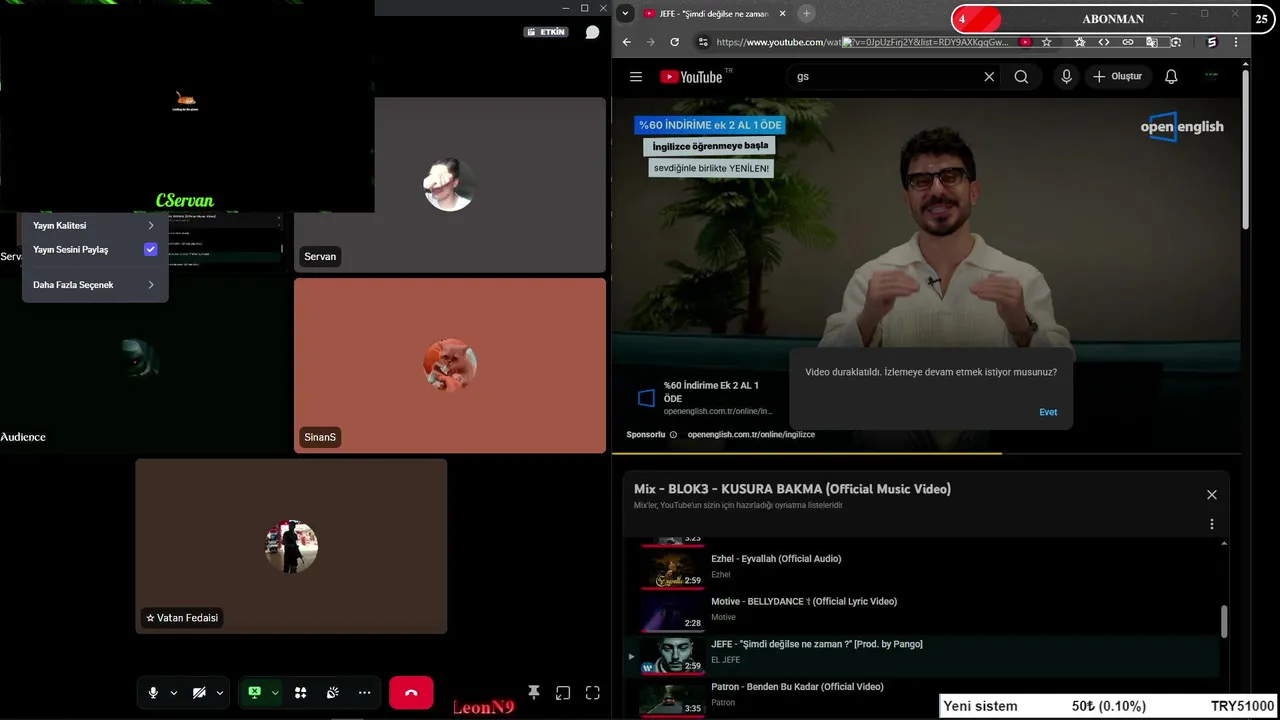Start YouTube voice search
This screenshot has width=1280, height=720.
coord(1067,77)
